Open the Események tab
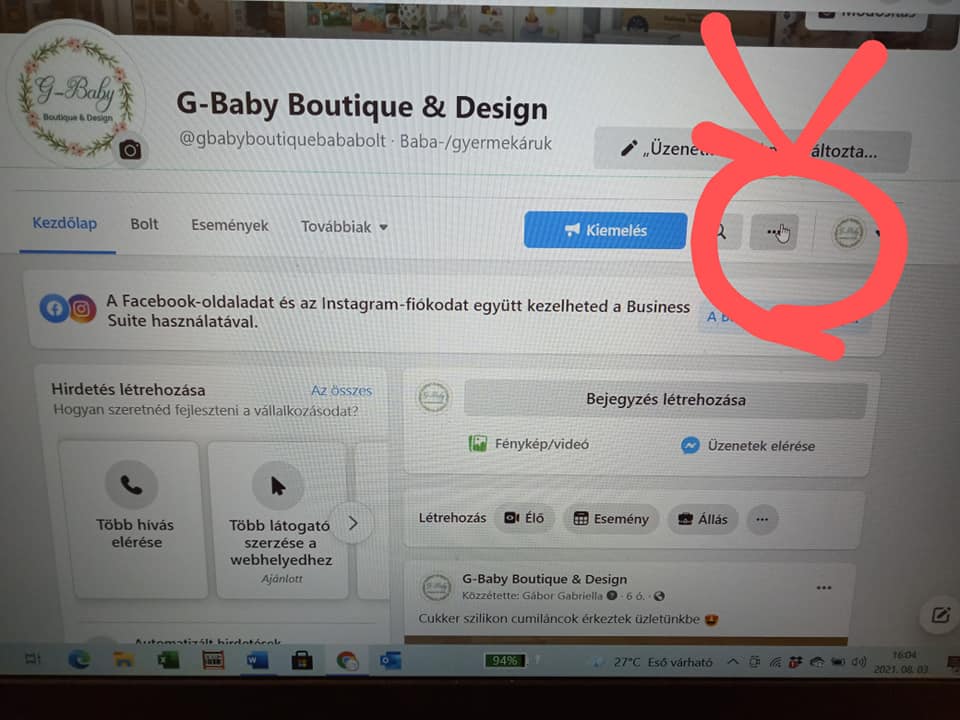The width and height of the screenshot is (960, 720). [230, 225]
